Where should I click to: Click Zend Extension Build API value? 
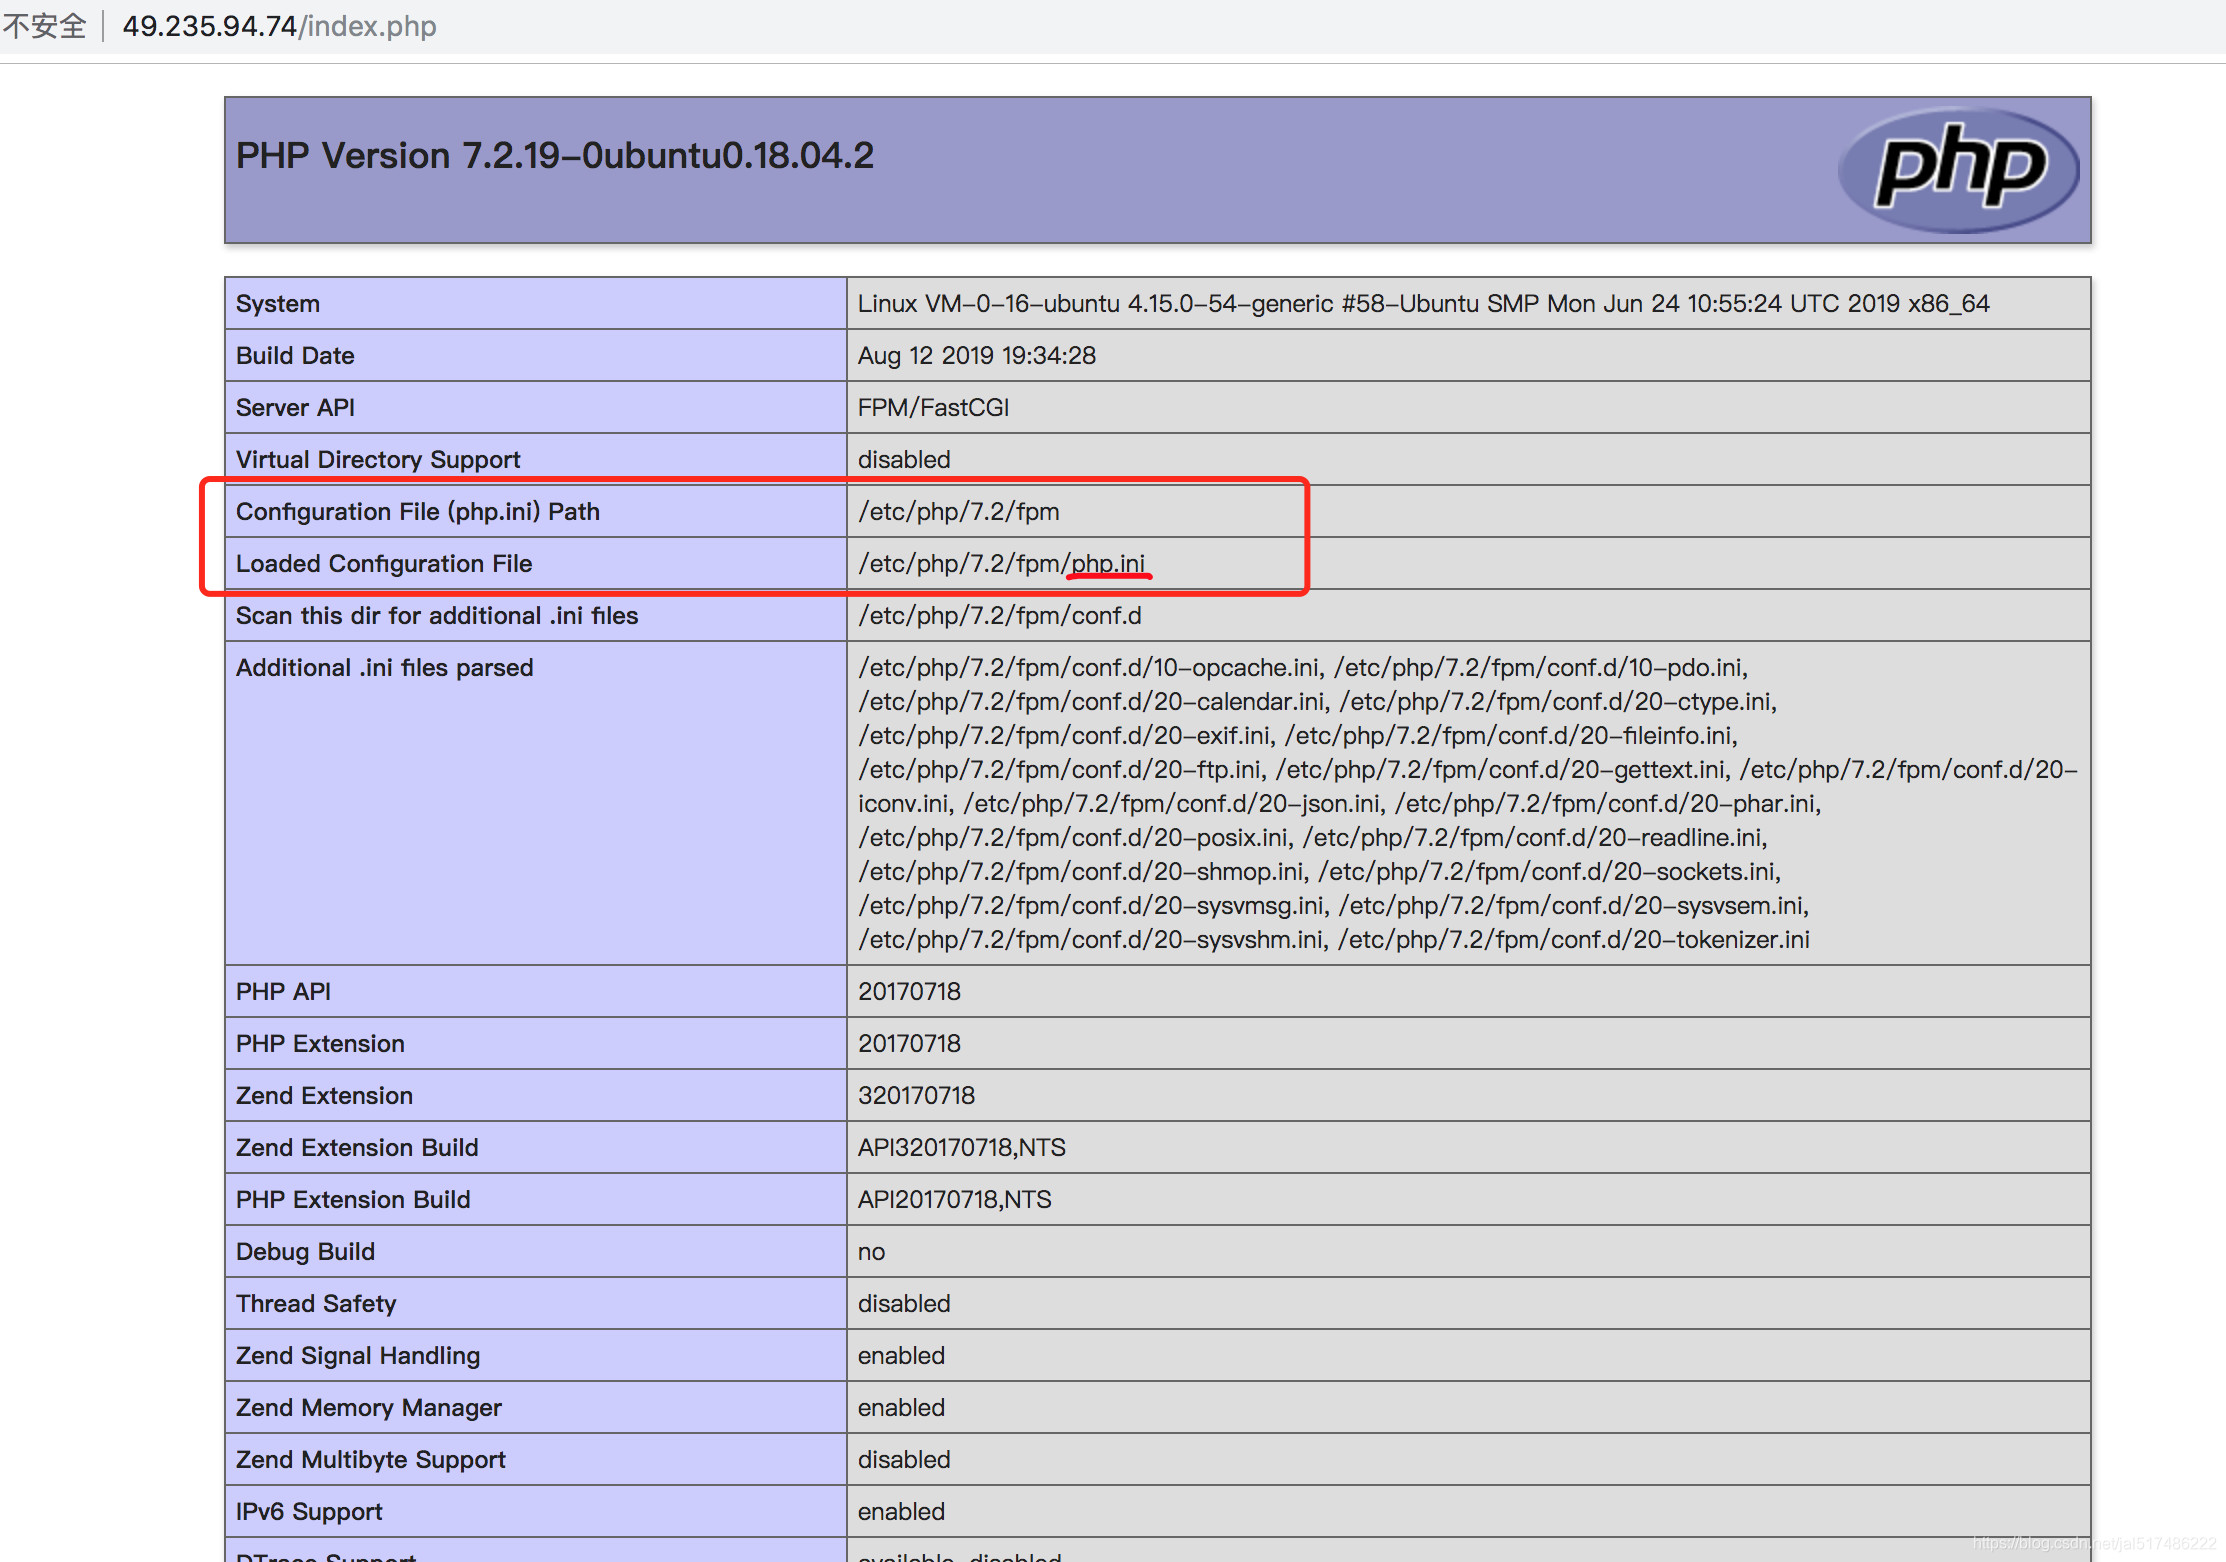(x=961, y=1148)
